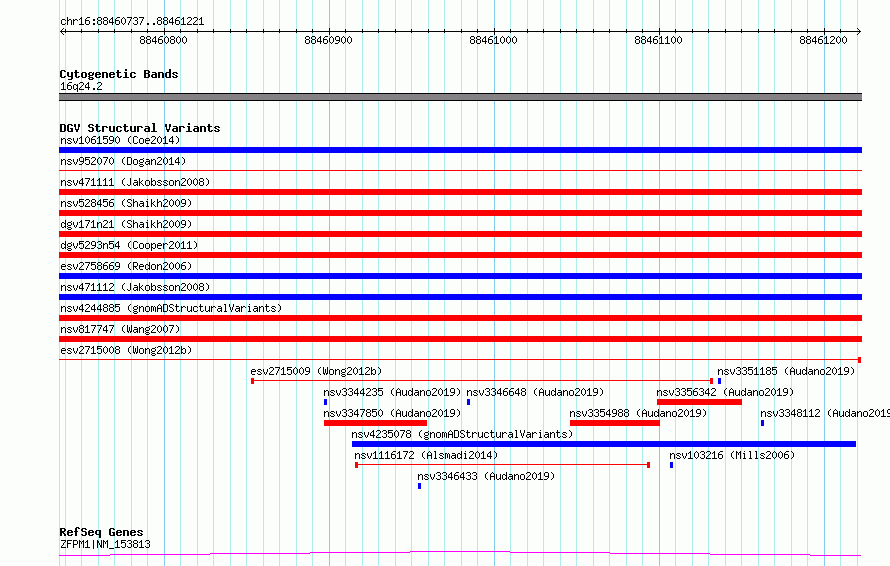Click the dgv5293n54 red variant bar
Screen dimensions: 890x566
coord(460,255)
